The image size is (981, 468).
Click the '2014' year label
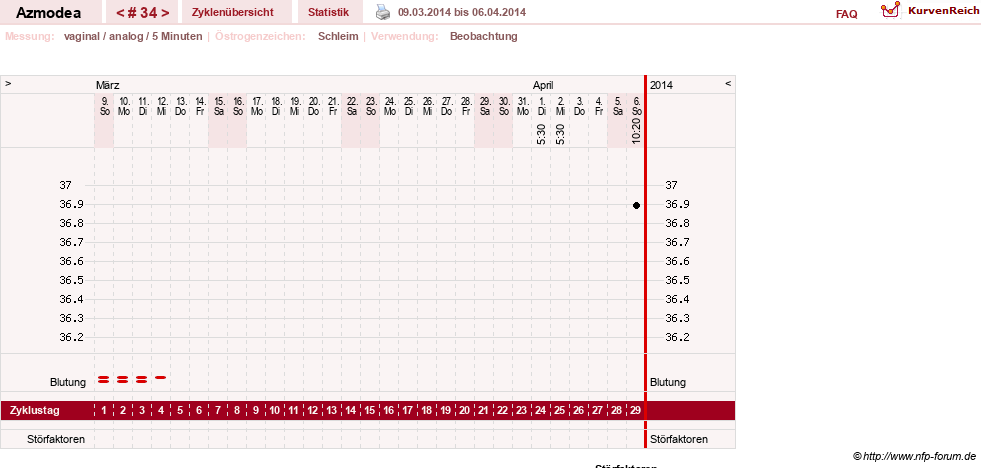661,85
